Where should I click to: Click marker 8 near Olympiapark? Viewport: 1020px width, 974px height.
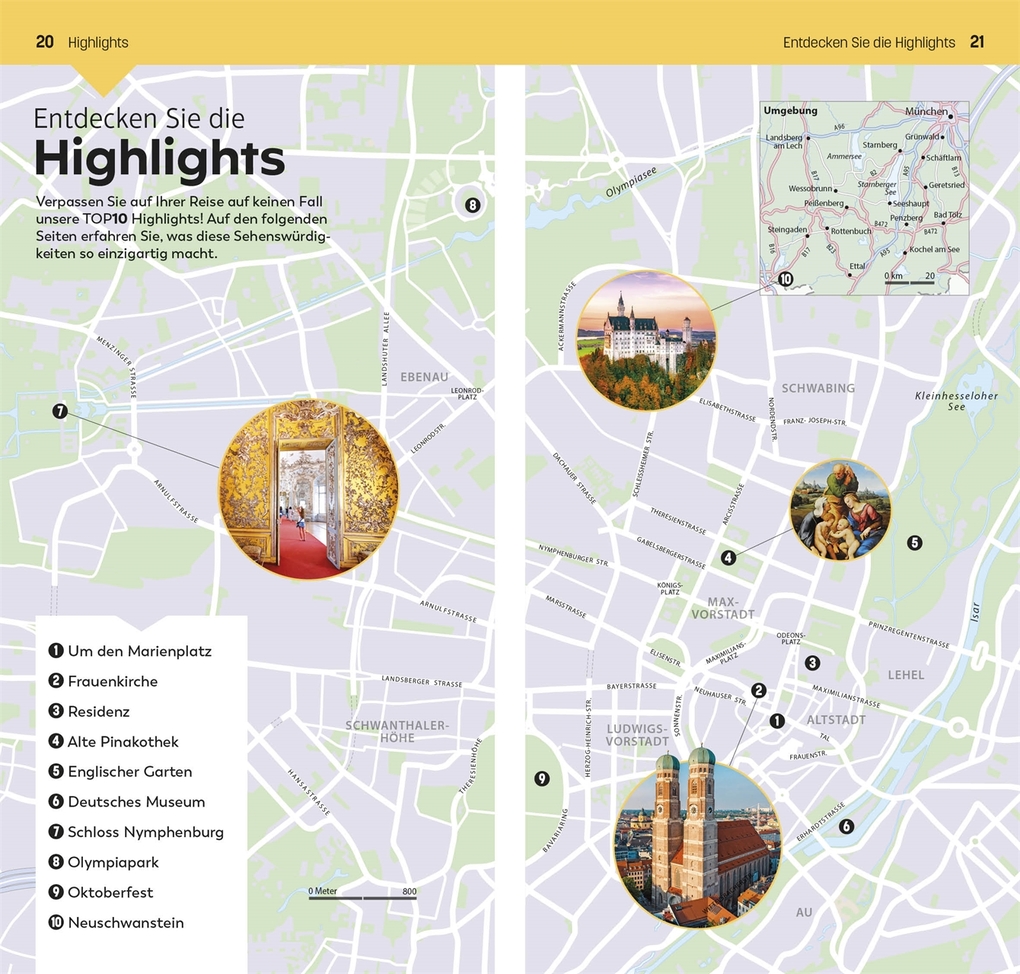pyautogui.click(x=472, y=205)
